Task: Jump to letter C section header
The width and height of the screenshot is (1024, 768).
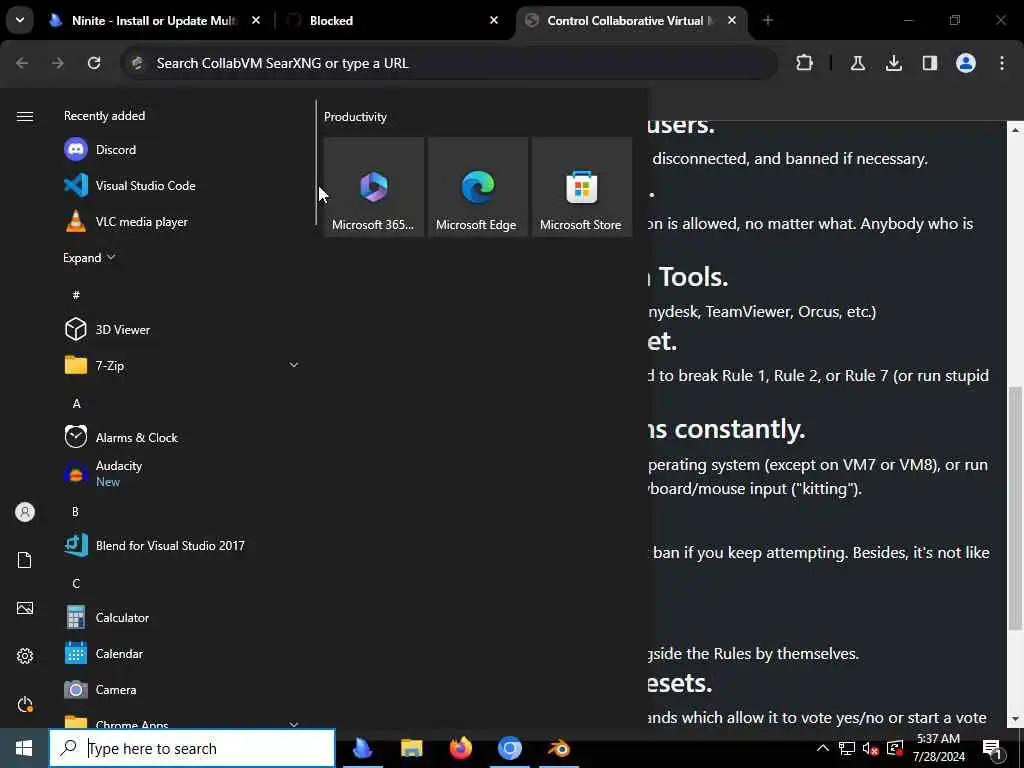Action: pyautogui.click(x=76, y=583)
